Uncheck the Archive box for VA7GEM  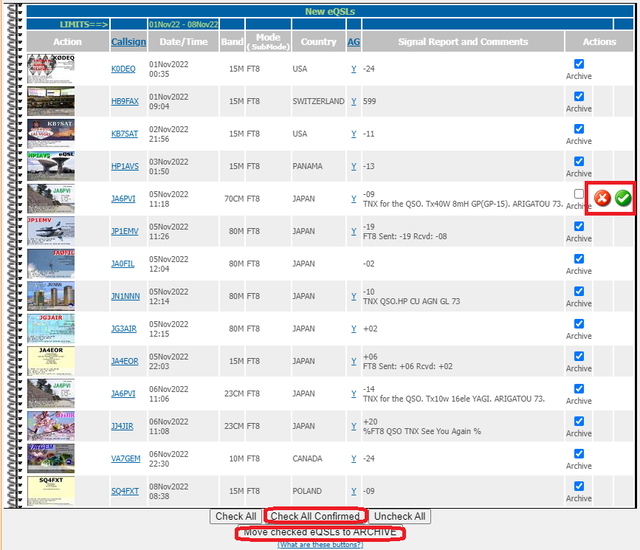point(579,453)
